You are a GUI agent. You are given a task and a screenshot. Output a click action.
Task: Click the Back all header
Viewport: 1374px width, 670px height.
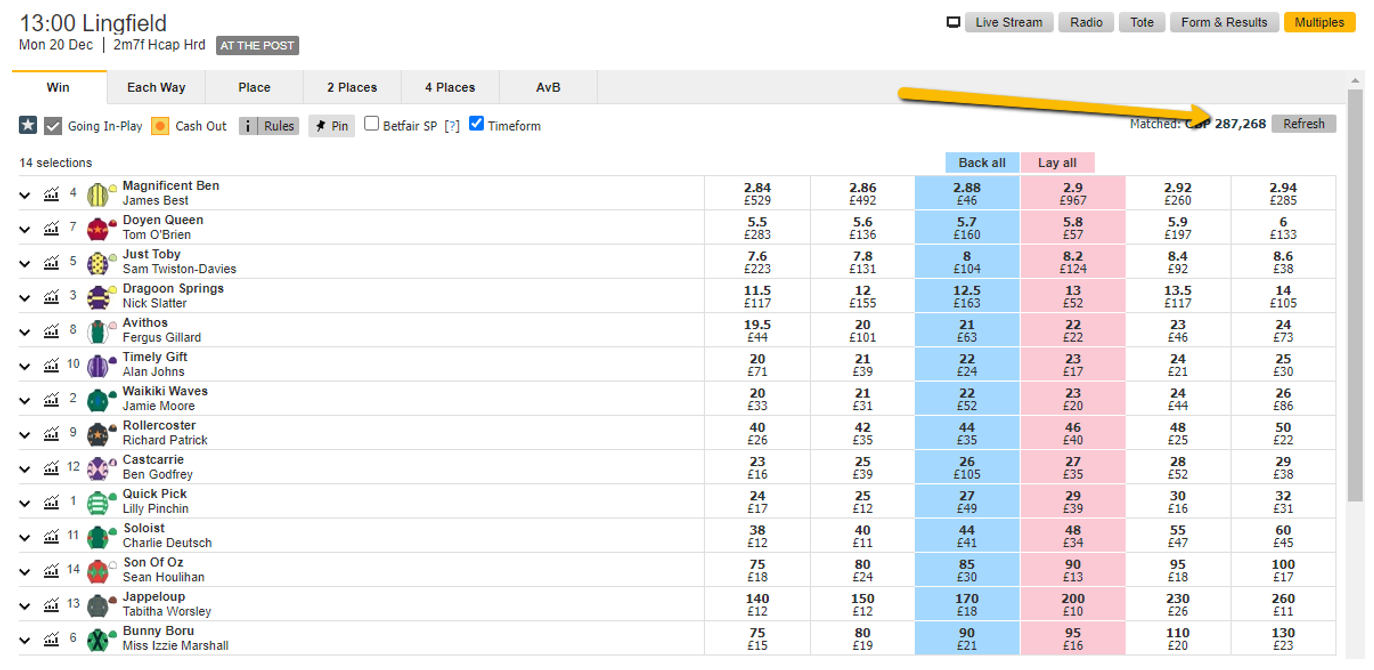coord(982,163)
